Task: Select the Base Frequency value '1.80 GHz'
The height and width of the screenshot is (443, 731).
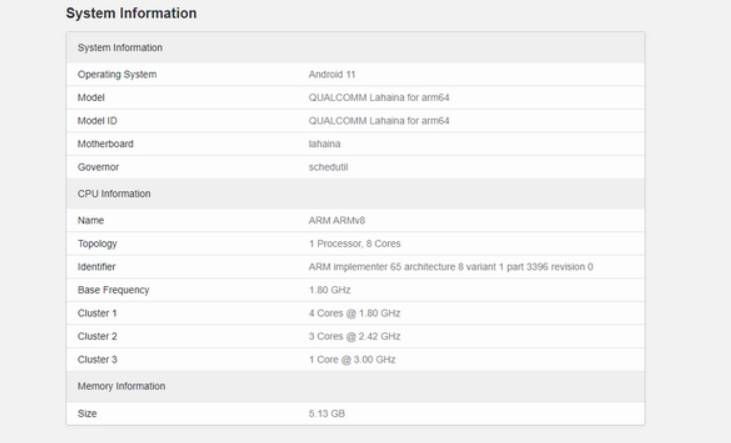Action: pos(329,290)
